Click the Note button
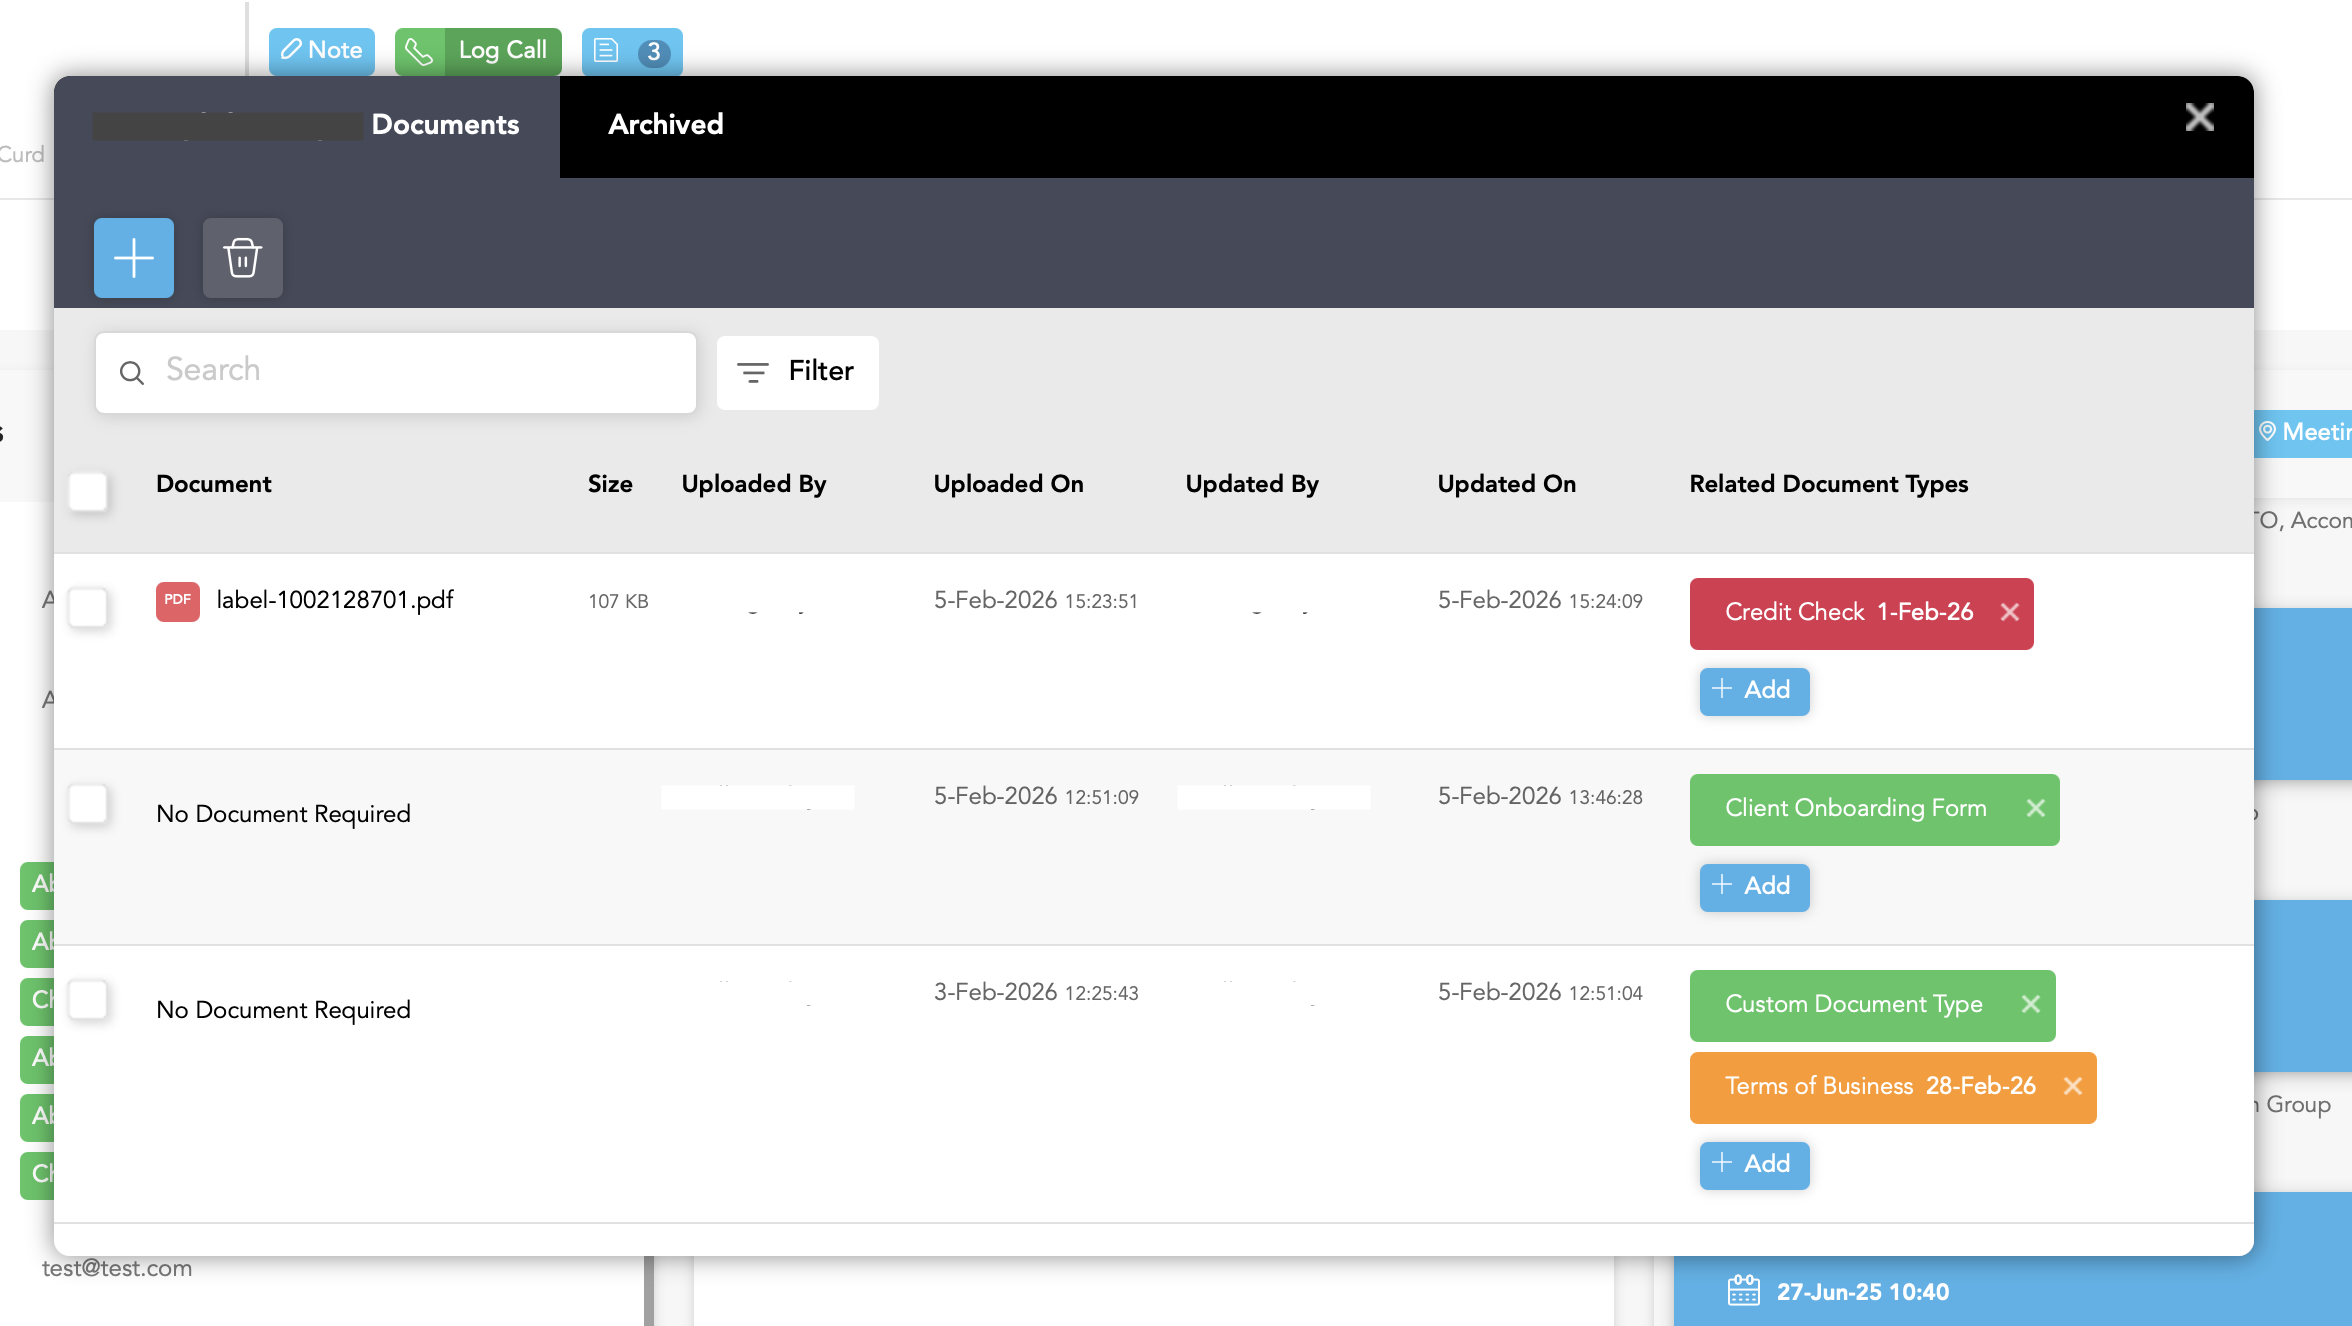The image size is (2352, 1326). coord(321,51)
